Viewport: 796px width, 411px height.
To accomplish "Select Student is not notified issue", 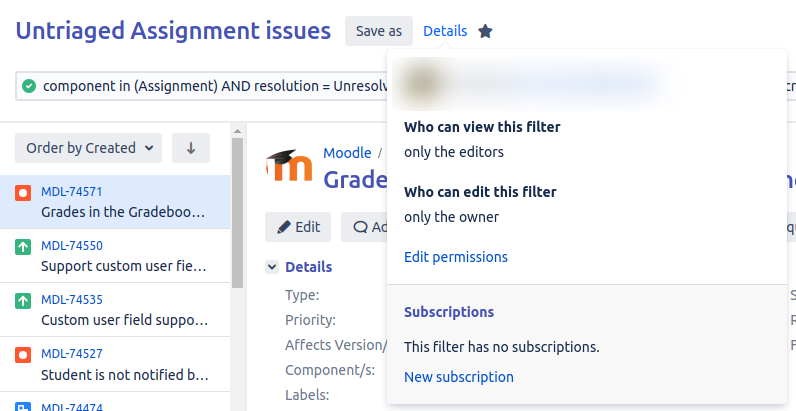I will [124, 375].
